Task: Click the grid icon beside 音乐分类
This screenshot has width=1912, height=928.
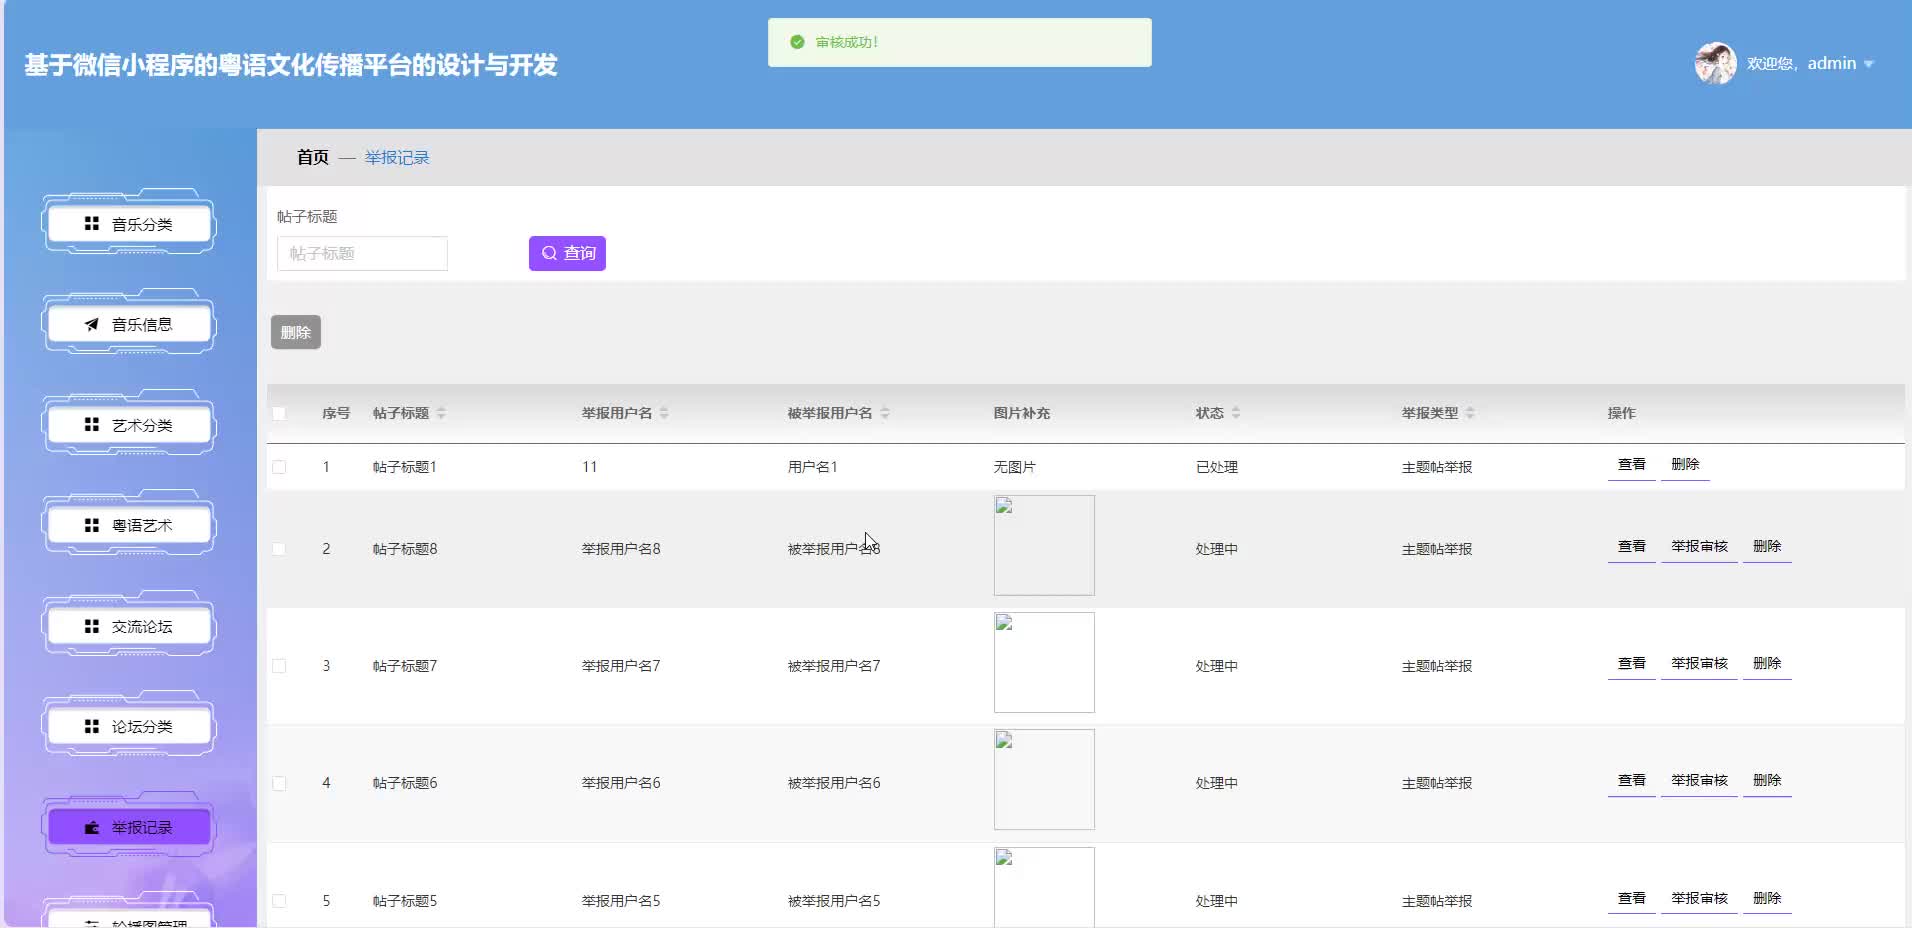Action: [x=92, y=224]
